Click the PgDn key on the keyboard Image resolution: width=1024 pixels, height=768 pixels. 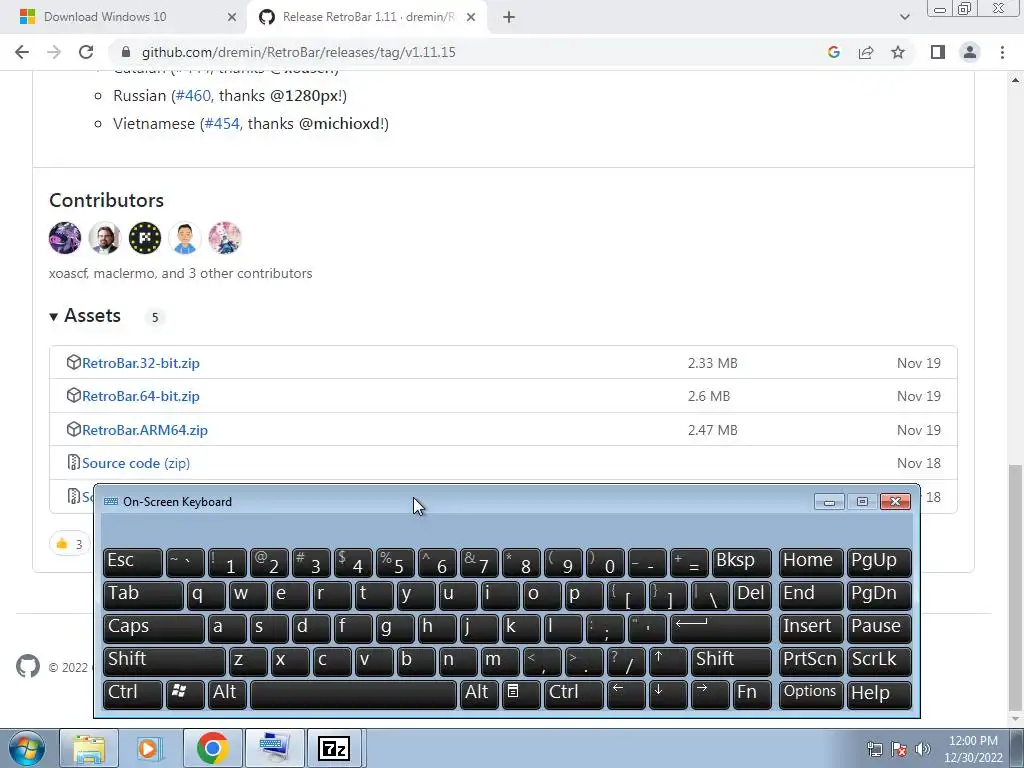pyautogui.click(x=879, y=595)
